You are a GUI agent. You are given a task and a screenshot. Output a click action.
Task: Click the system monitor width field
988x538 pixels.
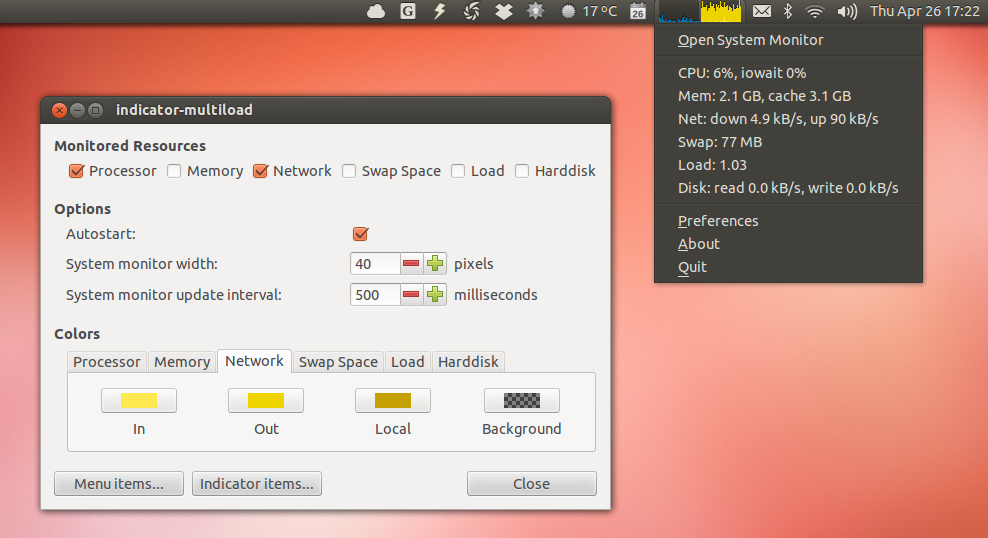click(375, 264)
